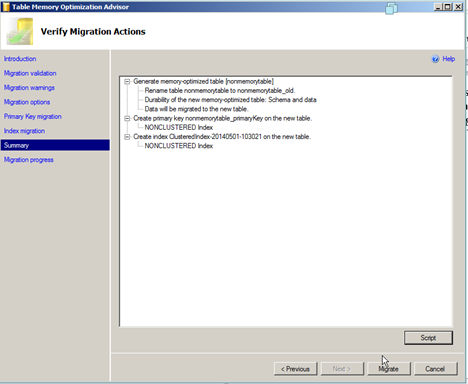This screenshot has width=468, height=384.
Task: Open Migration progress page
Action: pyautogui.click(x=29, y=160)
